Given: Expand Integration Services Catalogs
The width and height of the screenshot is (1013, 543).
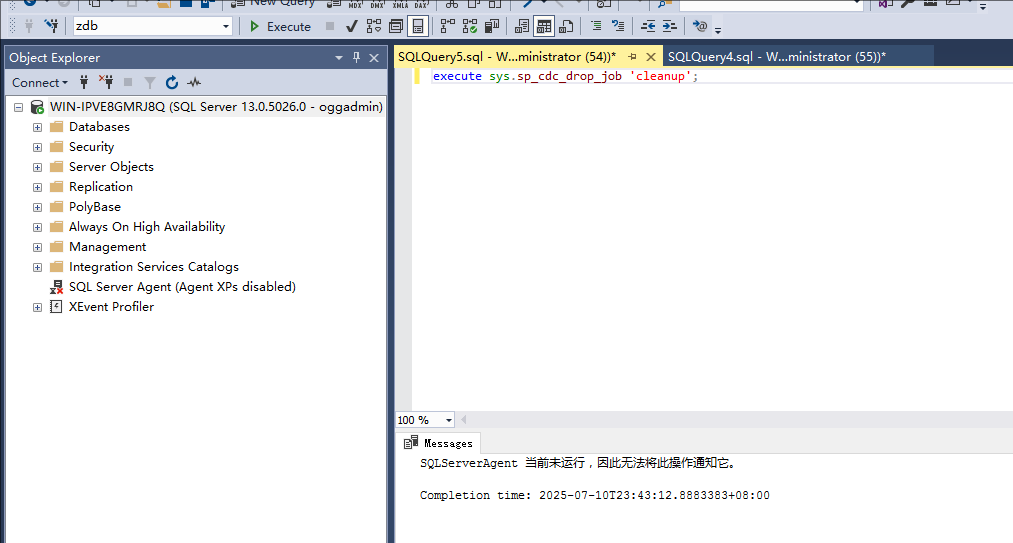Looking at the screenshot, I should pos(37,268).
